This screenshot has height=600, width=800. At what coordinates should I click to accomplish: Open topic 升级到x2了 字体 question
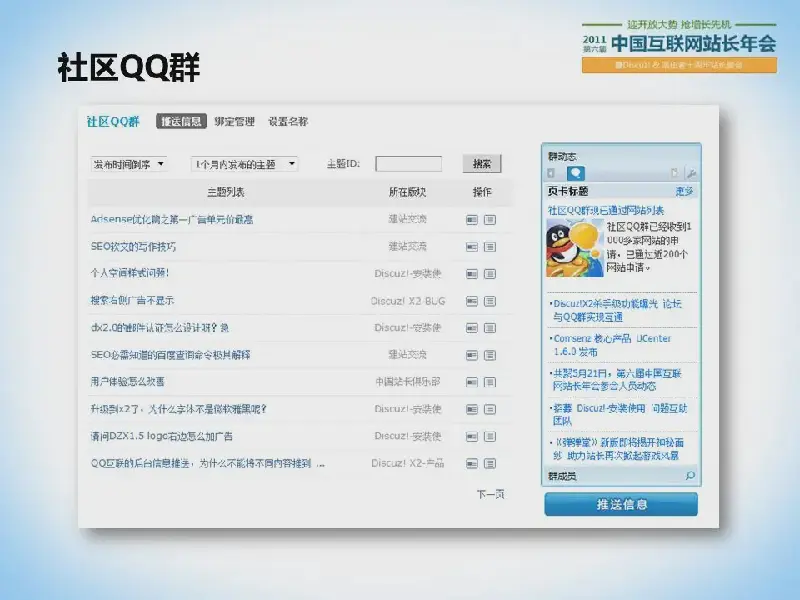[179, 409]
